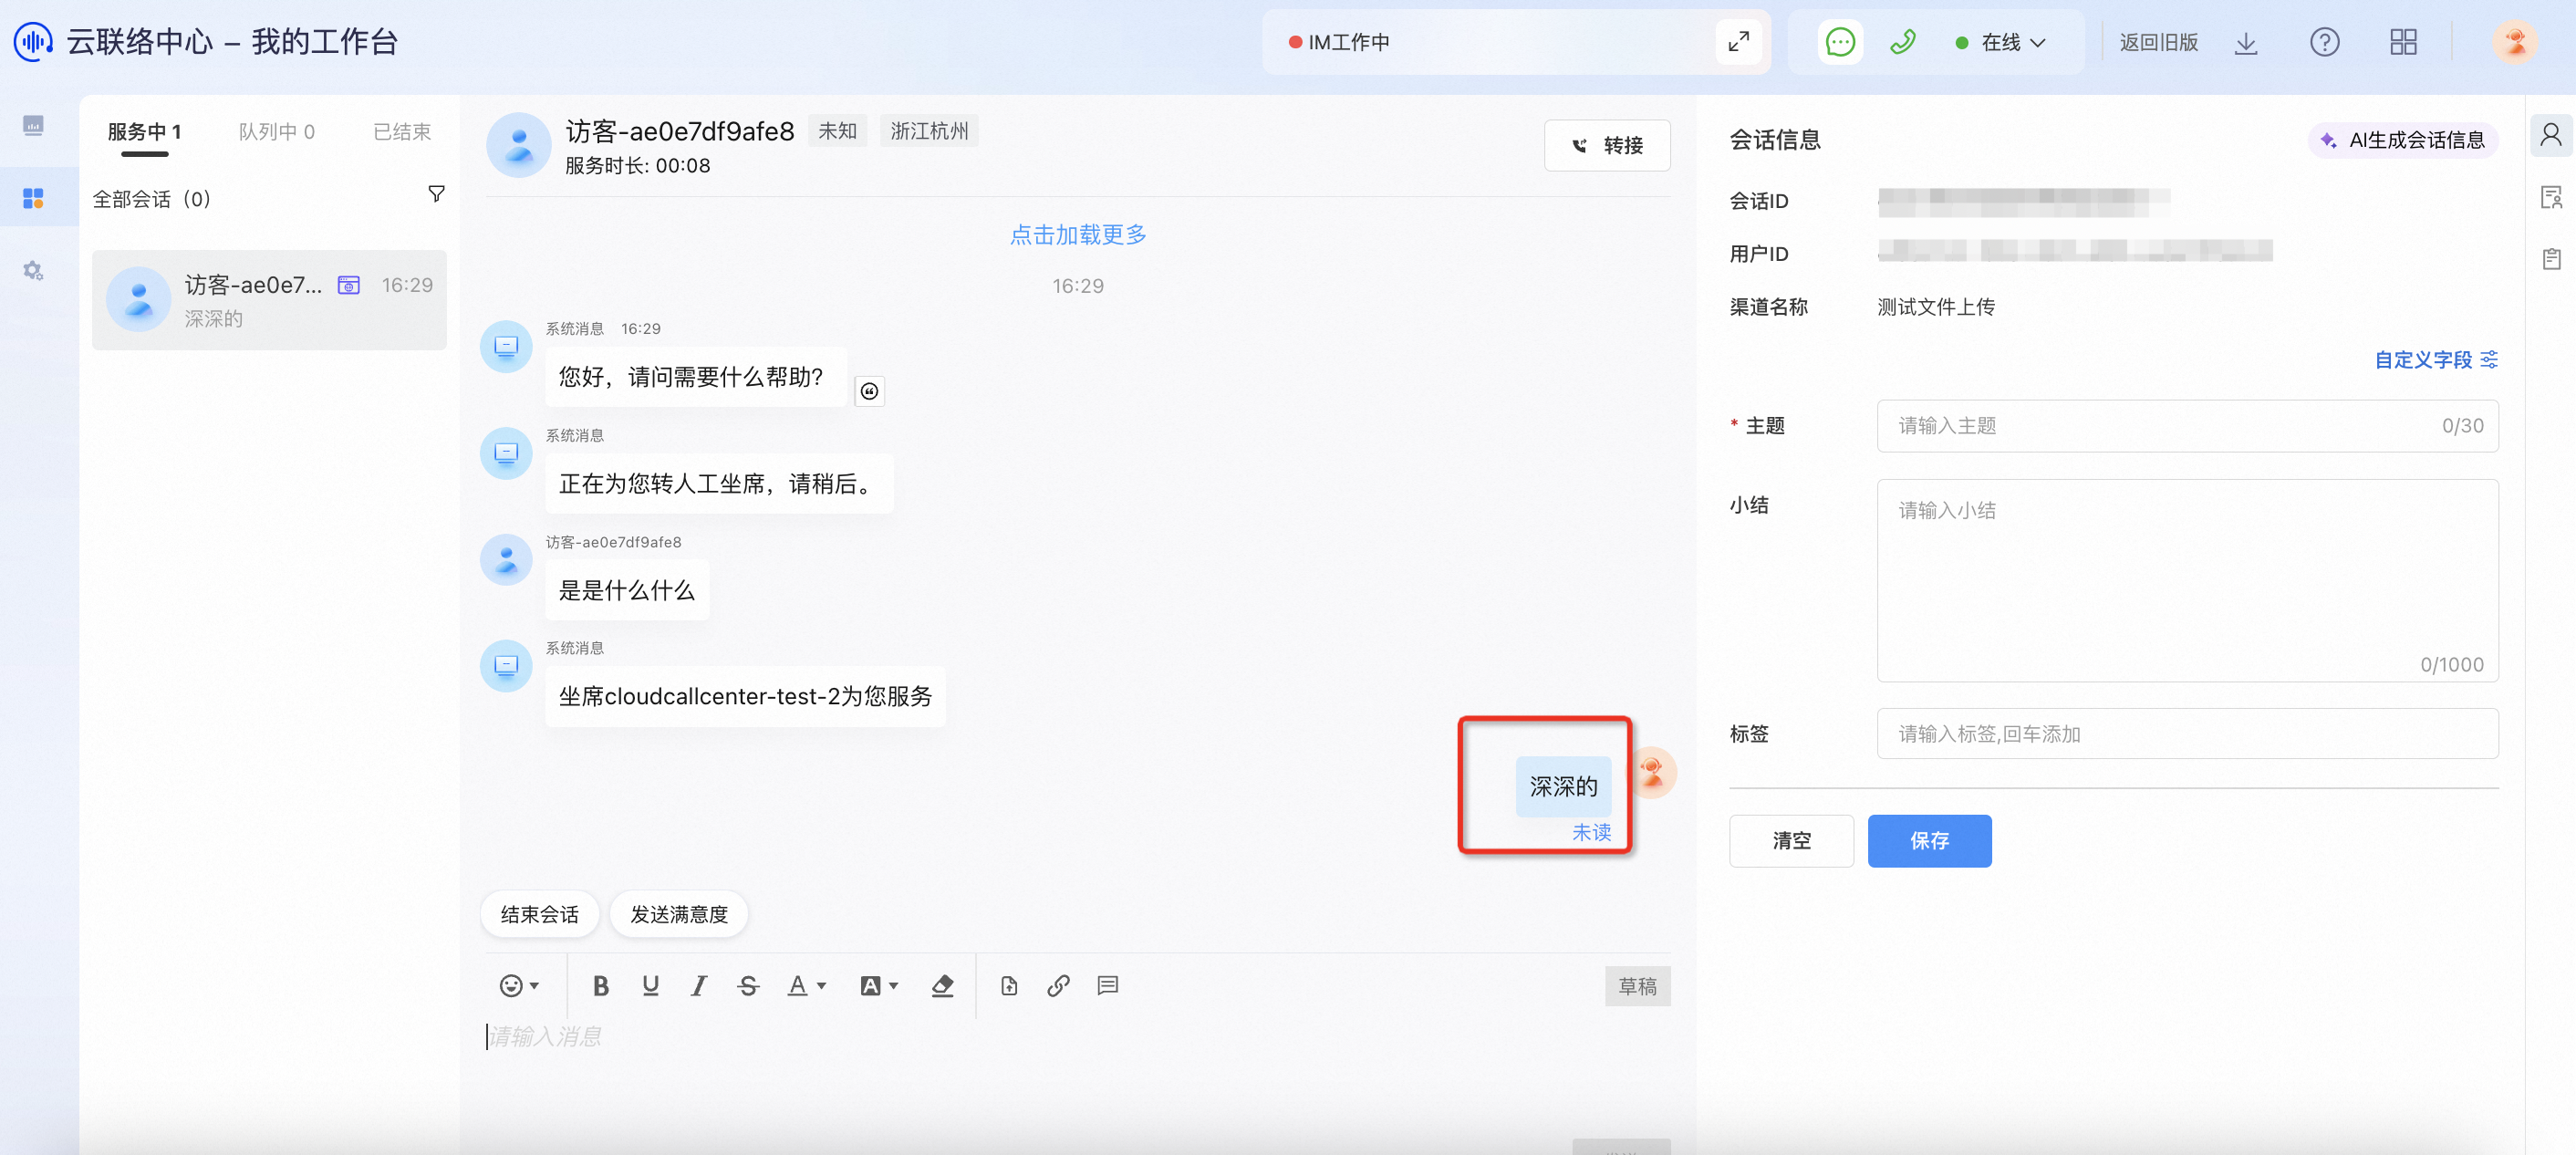Click the cloud contact center logo icon
Screen dimensions: 2576x1155
32,42
